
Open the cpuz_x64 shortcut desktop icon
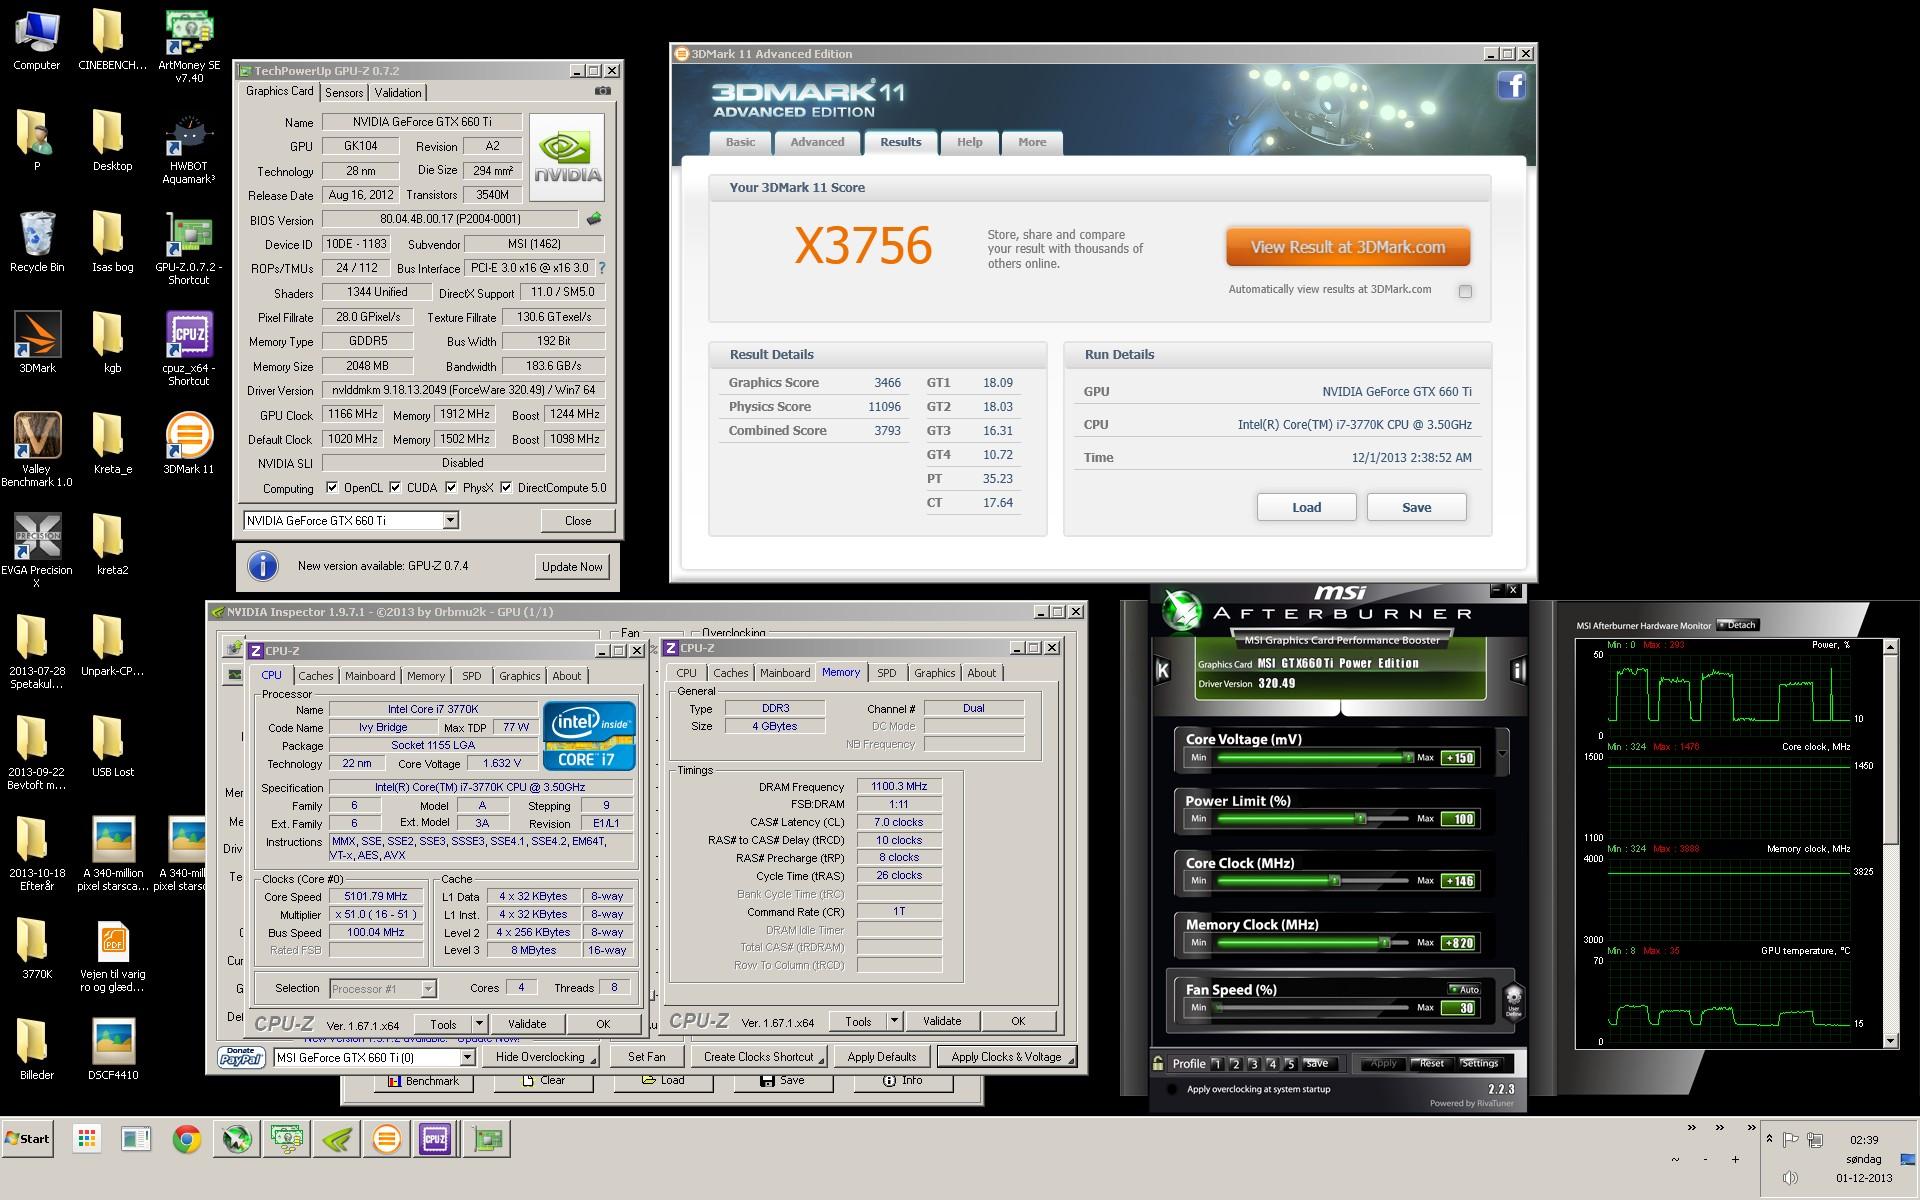tap(189, 349)
